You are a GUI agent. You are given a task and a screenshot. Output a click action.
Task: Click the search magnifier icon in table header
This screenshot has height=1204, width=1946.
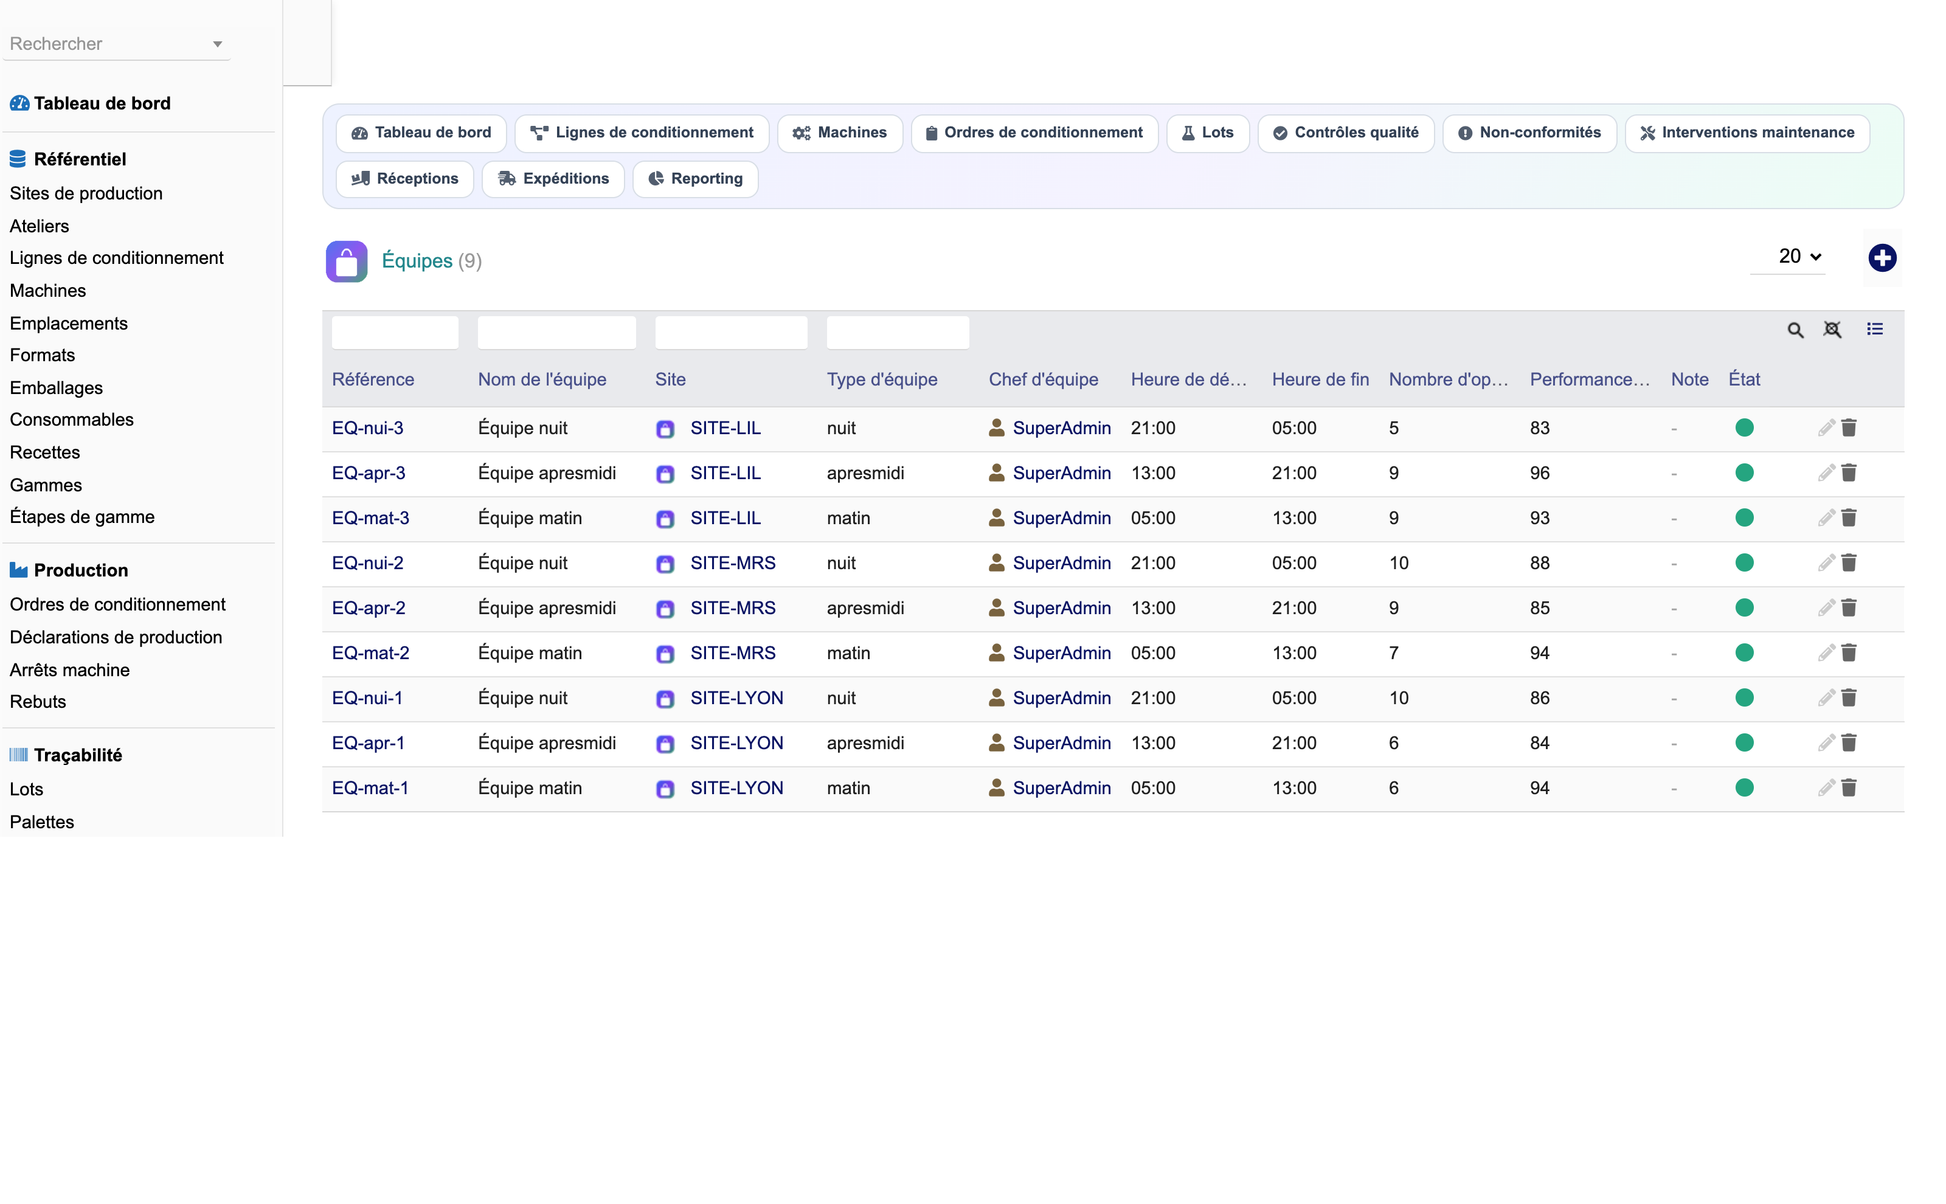tap(1795, 330)
